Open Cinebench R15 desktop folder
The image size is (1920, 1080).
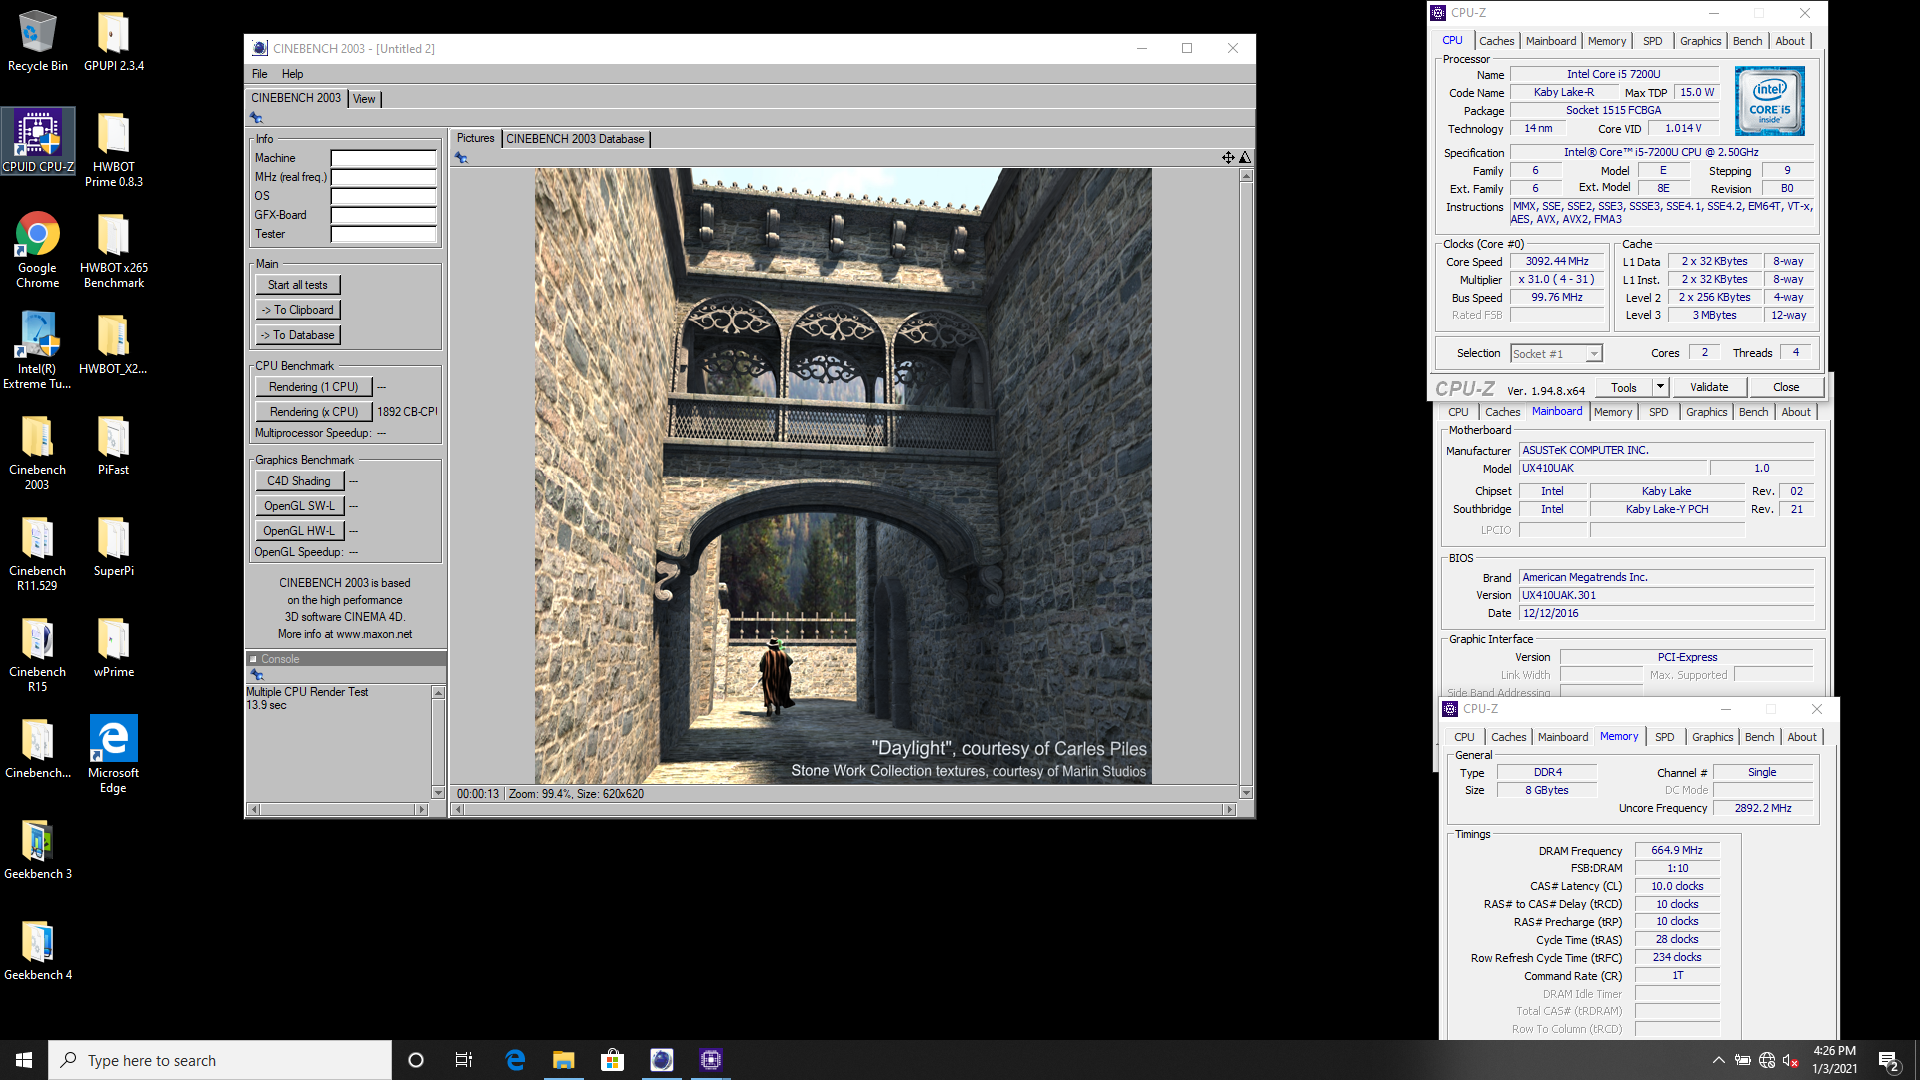[38, 654]
